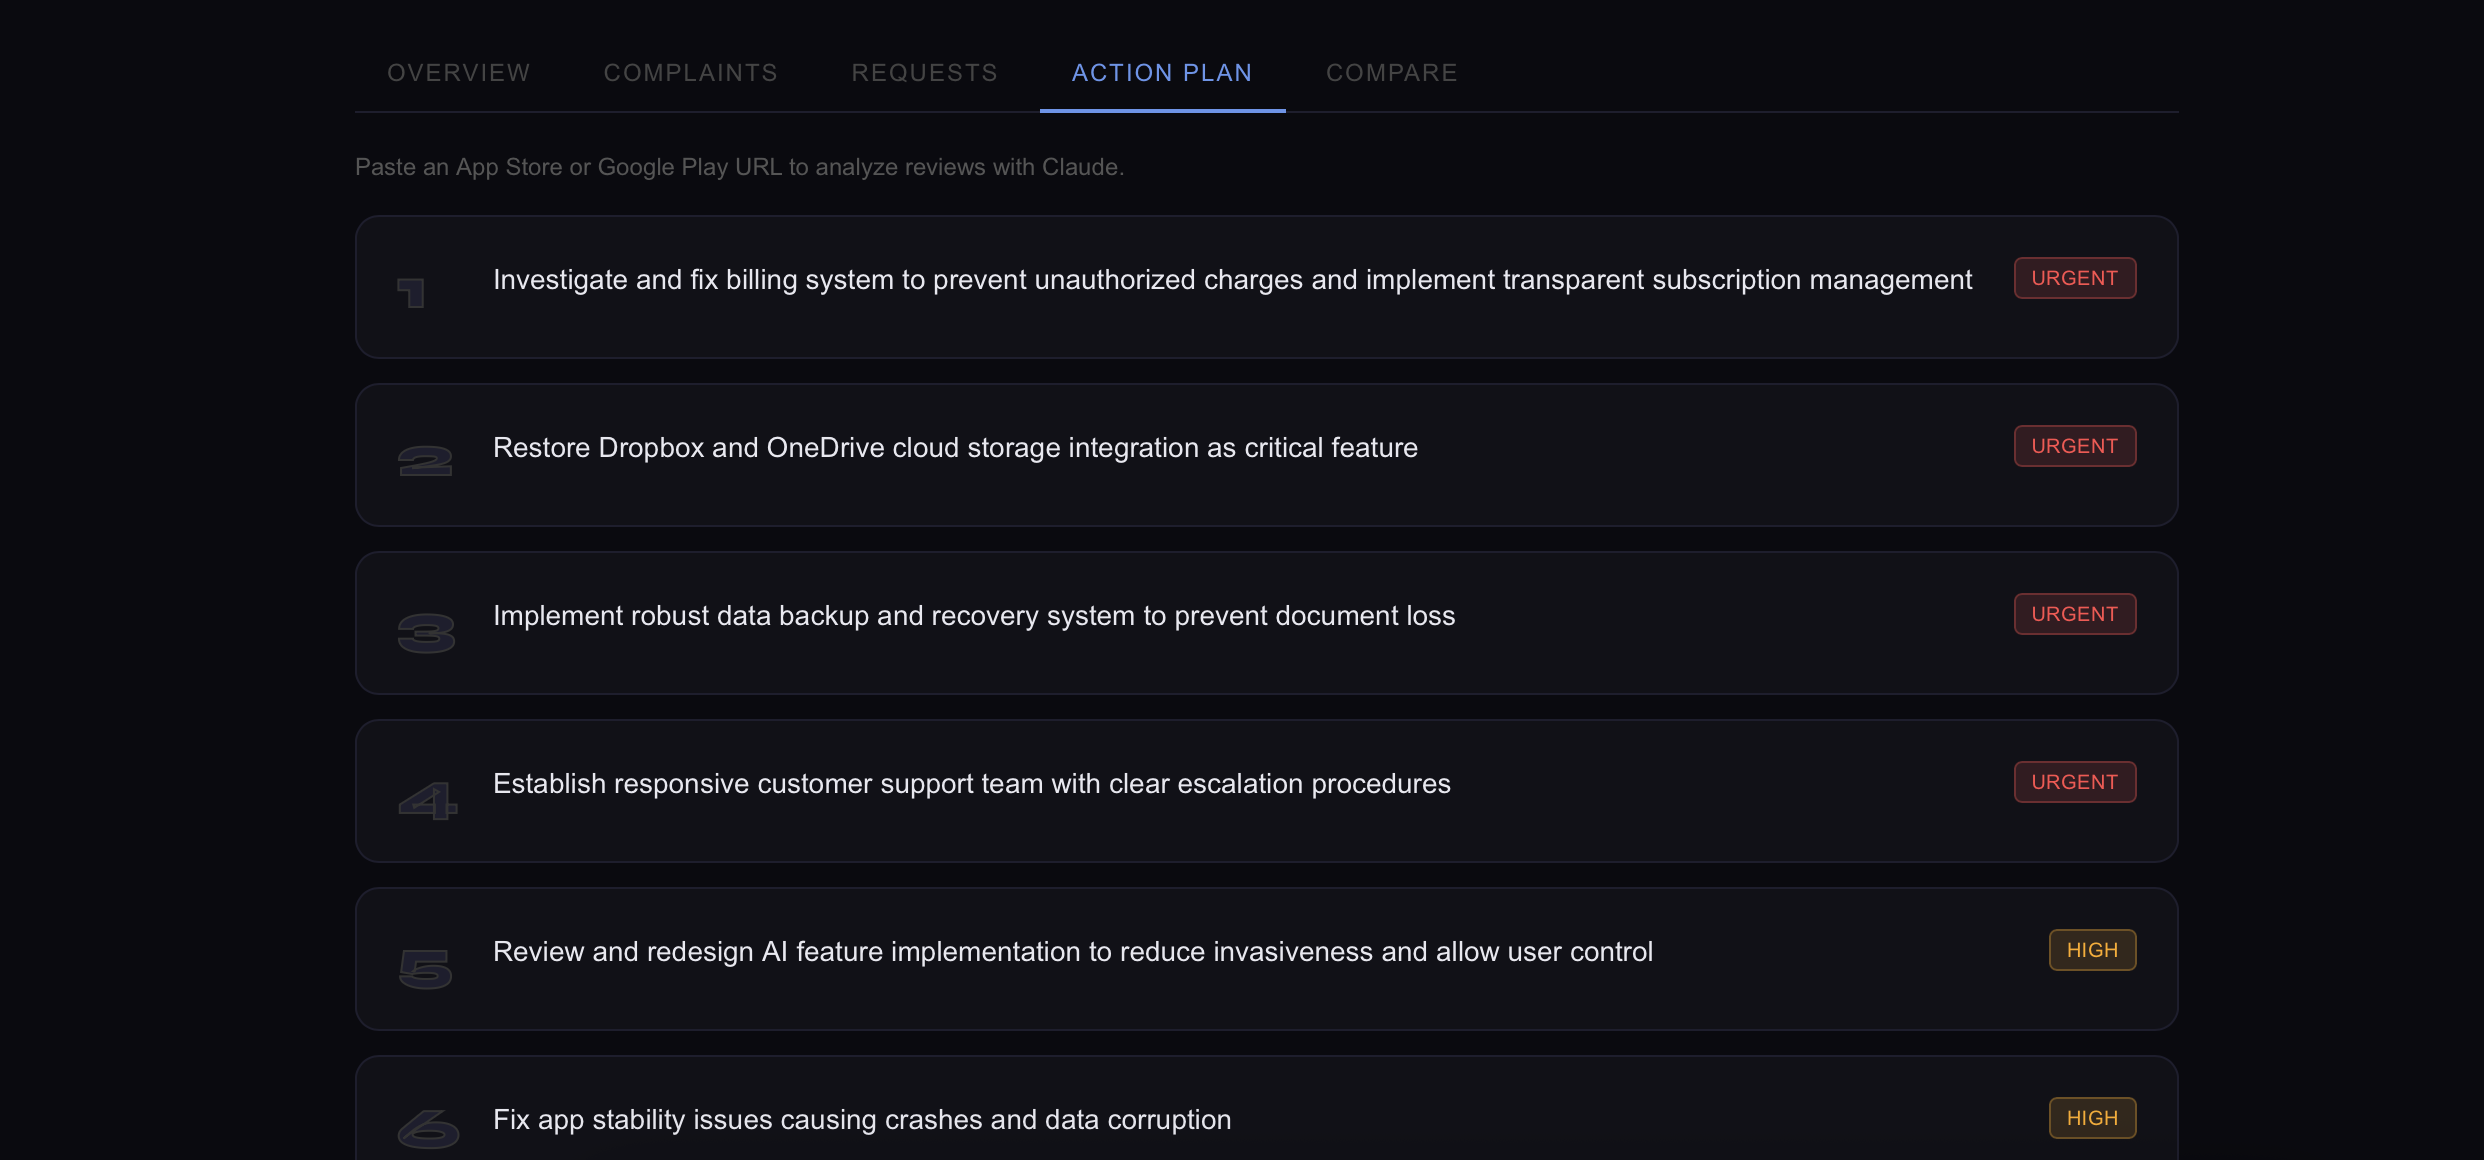Click HIGH badge on AI feature item

pyautogui.click(x=2092, y=950)
